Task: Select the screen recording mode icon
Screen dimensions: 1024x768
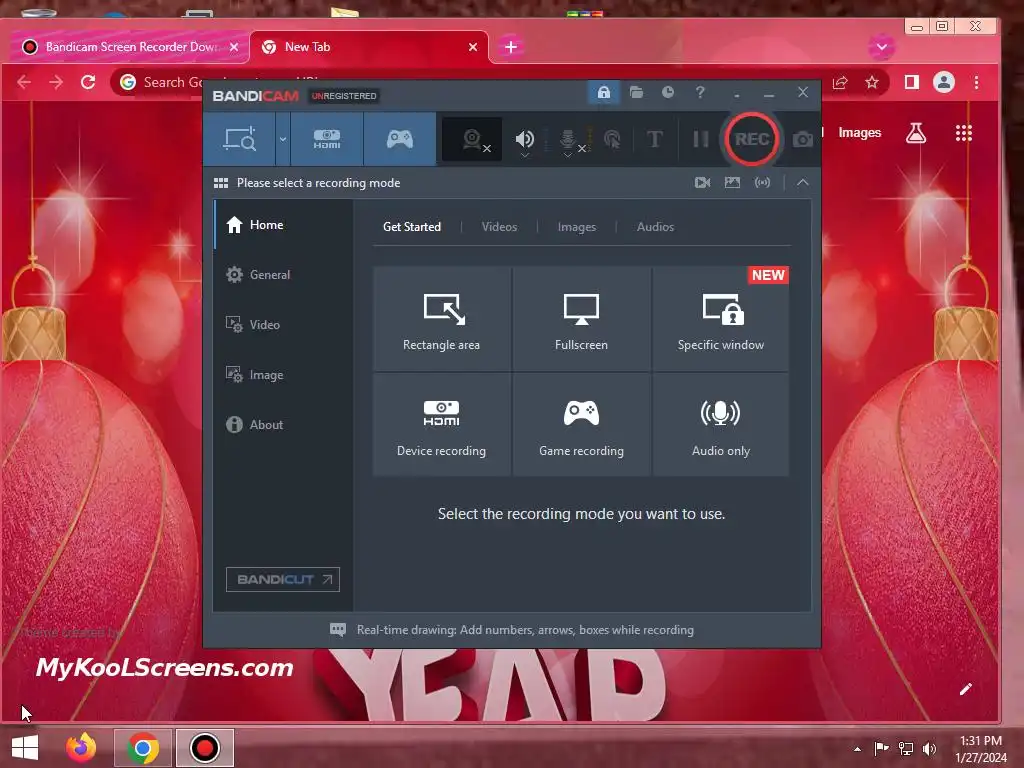Action: (239, 139)
